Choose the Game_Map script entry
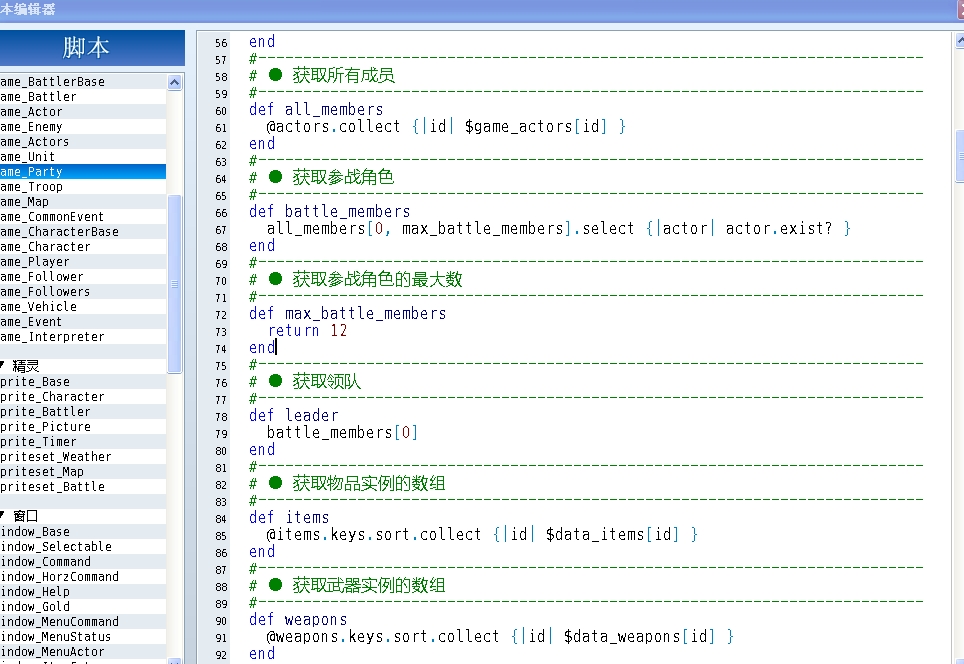This screenshot has height=664, width=964. point(83,202)
